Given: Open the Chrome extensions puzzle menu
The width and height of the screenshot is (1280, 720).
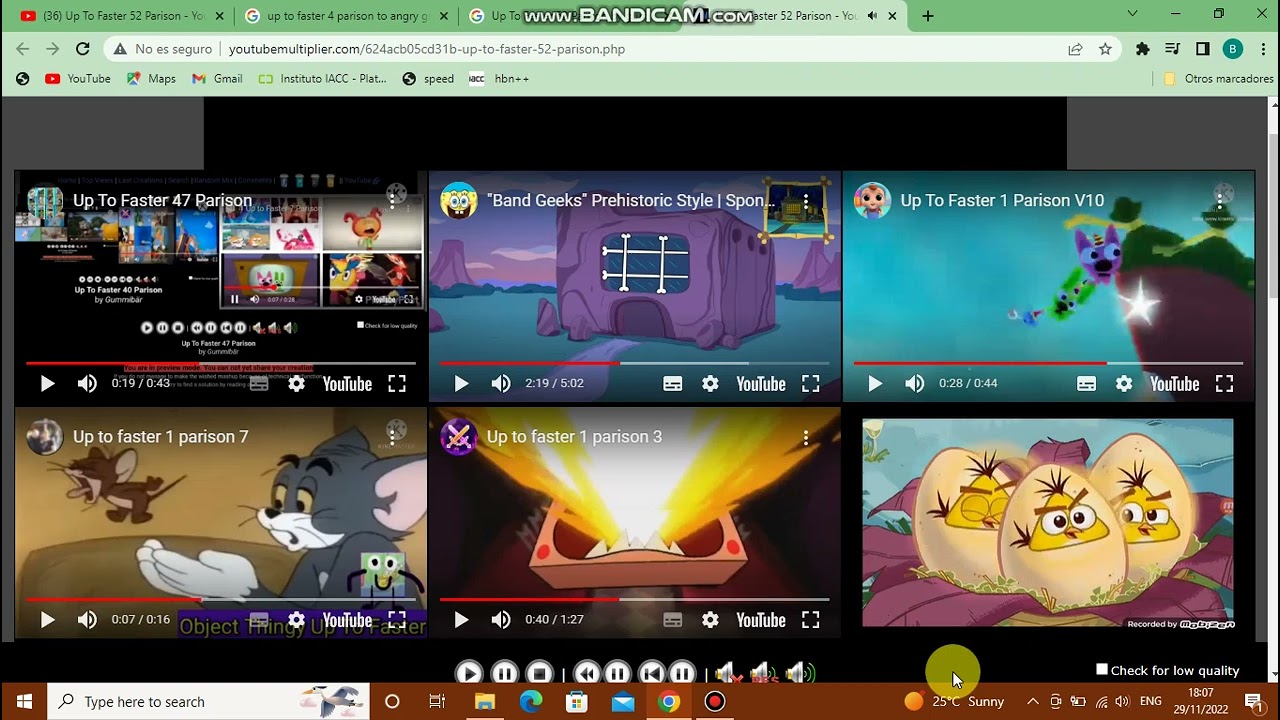Looking at the screenshot, I should [x=1142, y=49].
